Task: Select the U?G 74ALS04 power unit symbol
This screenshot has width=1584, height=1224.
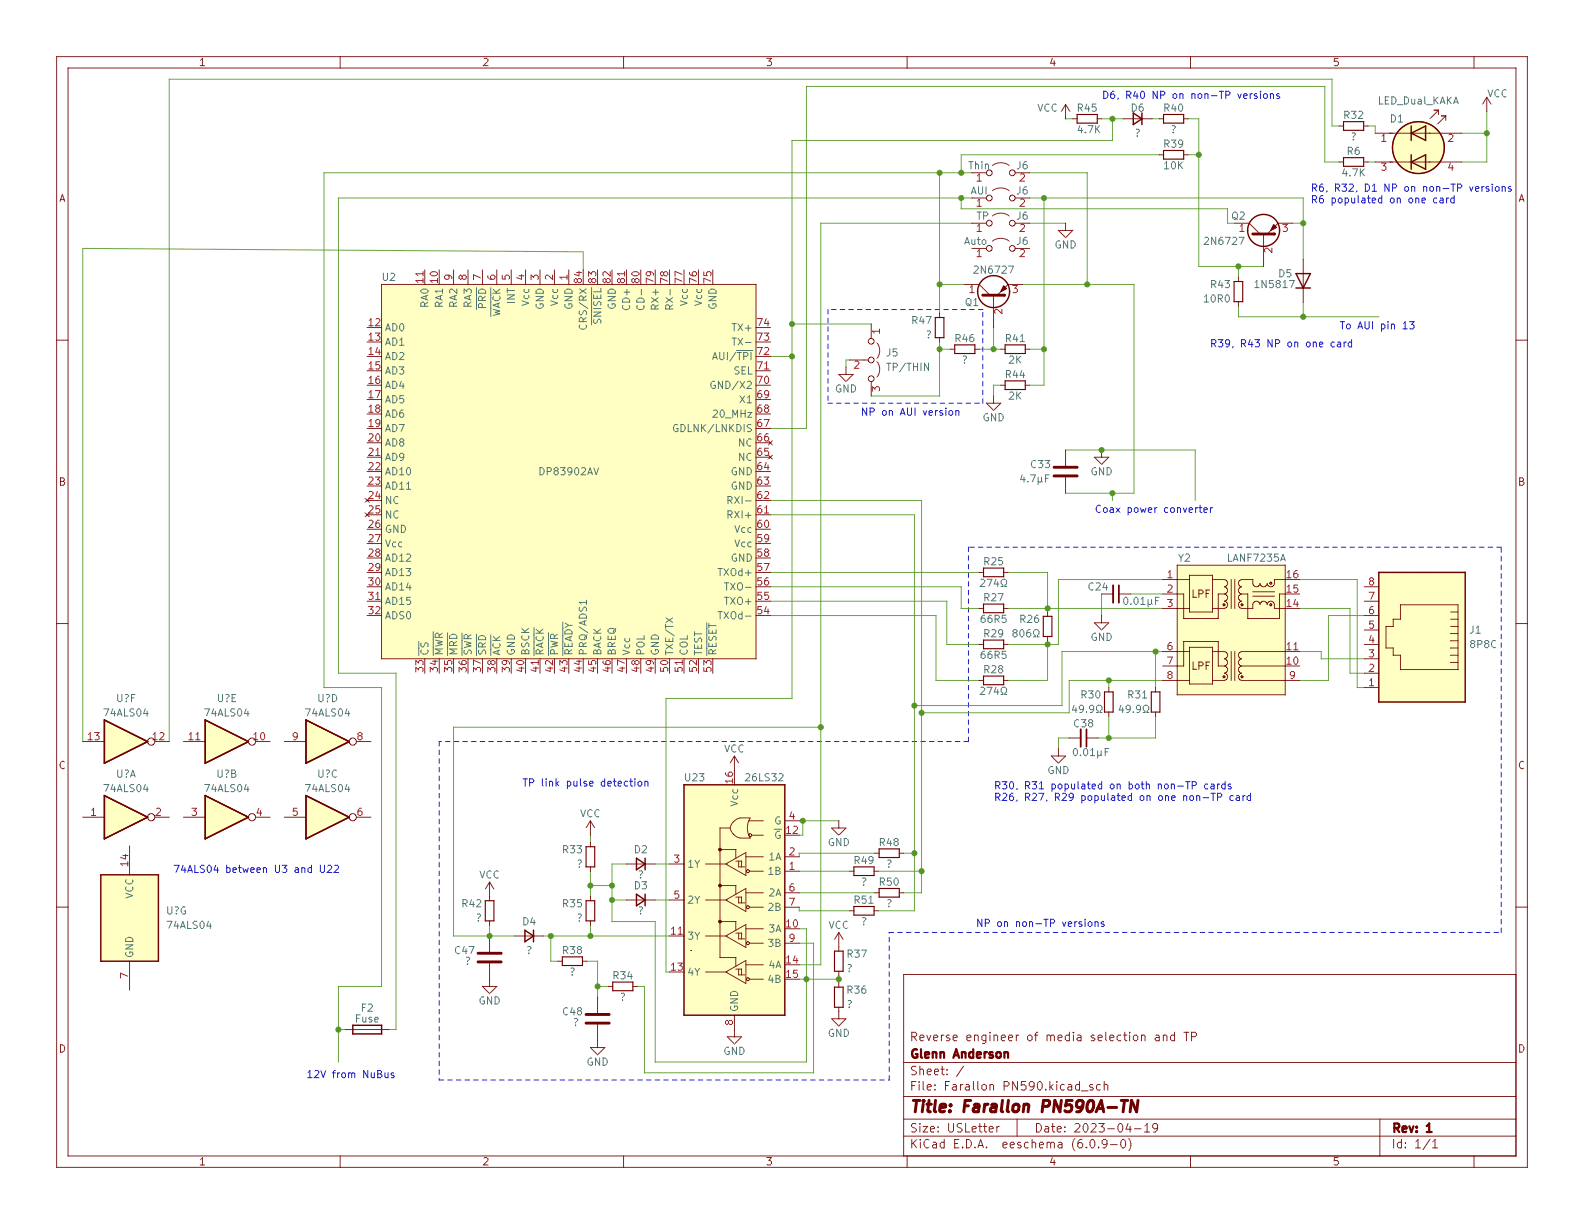Action: pos(130,917)
